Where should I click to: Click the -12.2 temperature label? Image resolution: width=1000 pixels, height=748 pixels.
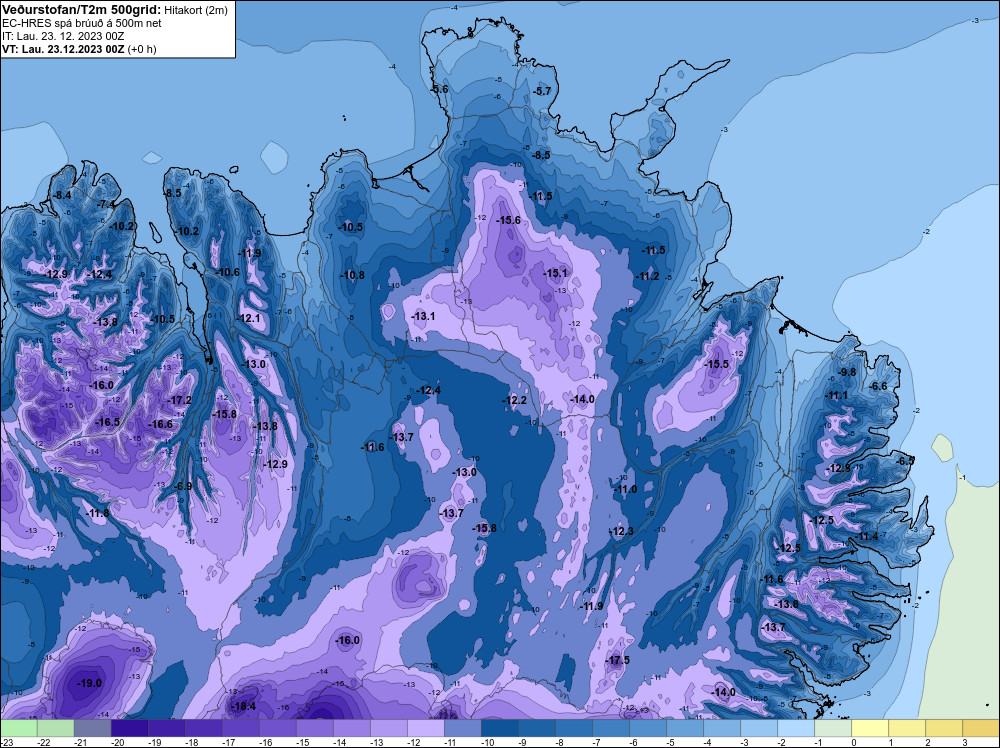[x=515, y=400]
